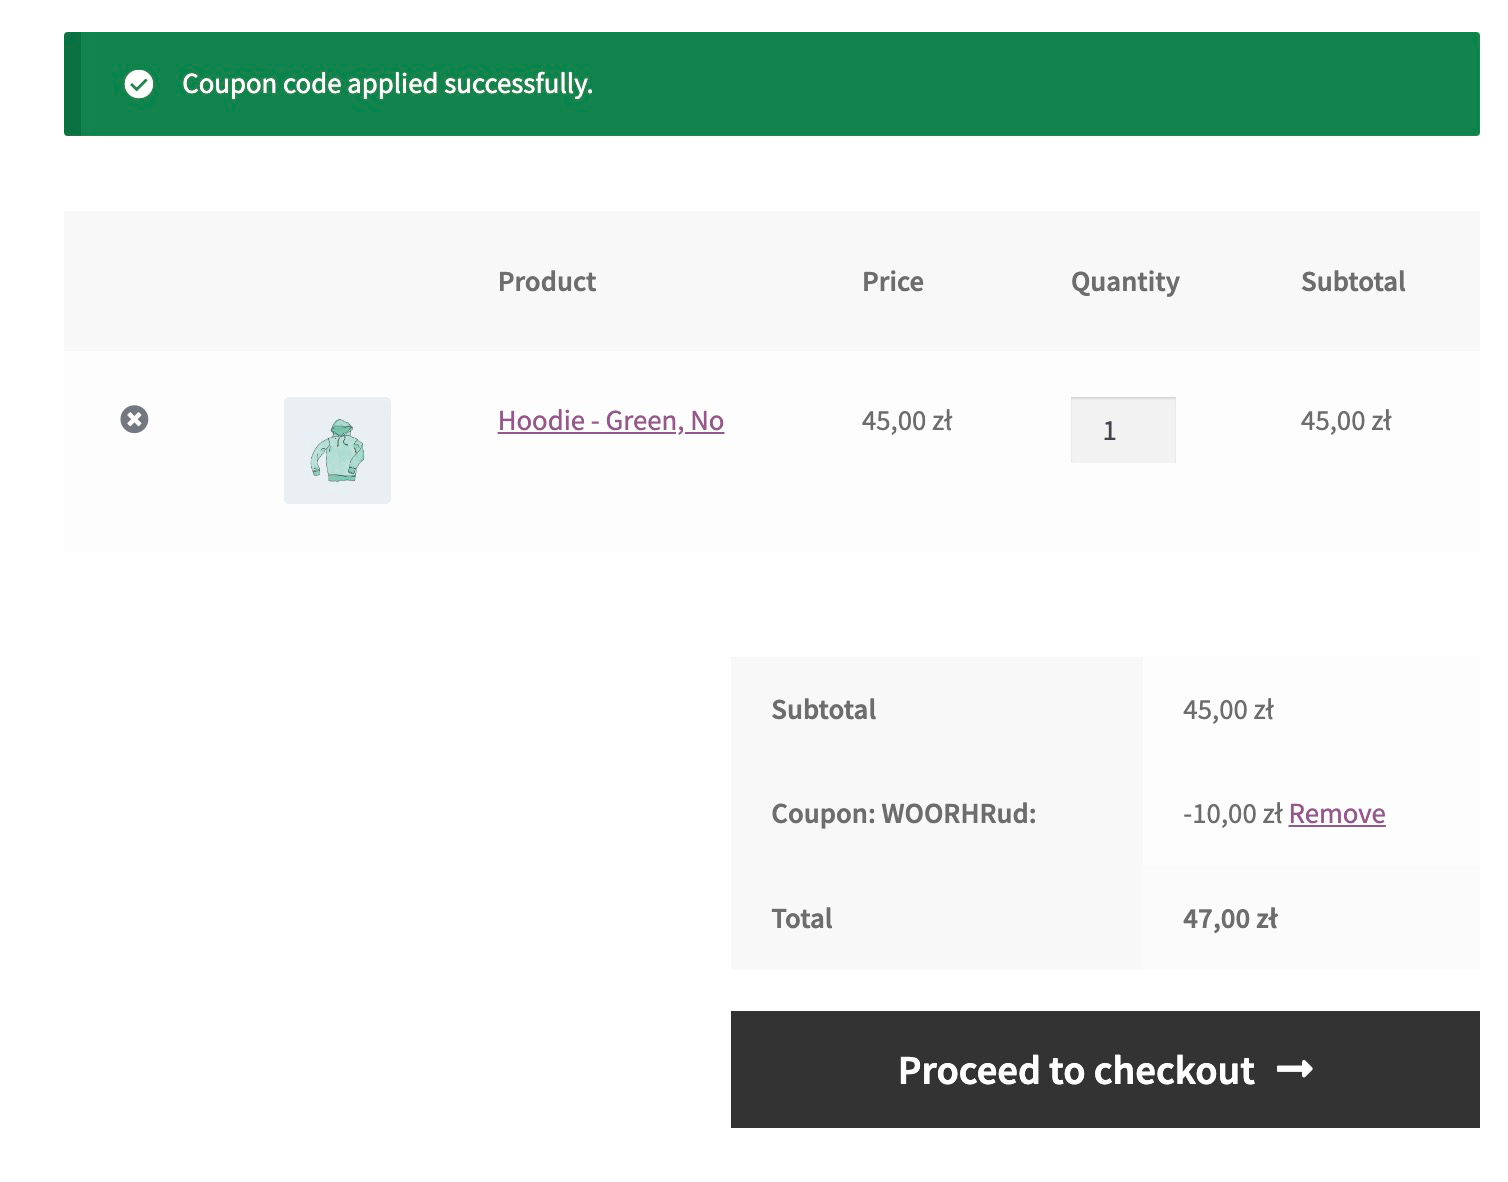Click the Subtotal label in cart totals
The height and width of the screenshot is (1182, 1508).
[823, 710]
